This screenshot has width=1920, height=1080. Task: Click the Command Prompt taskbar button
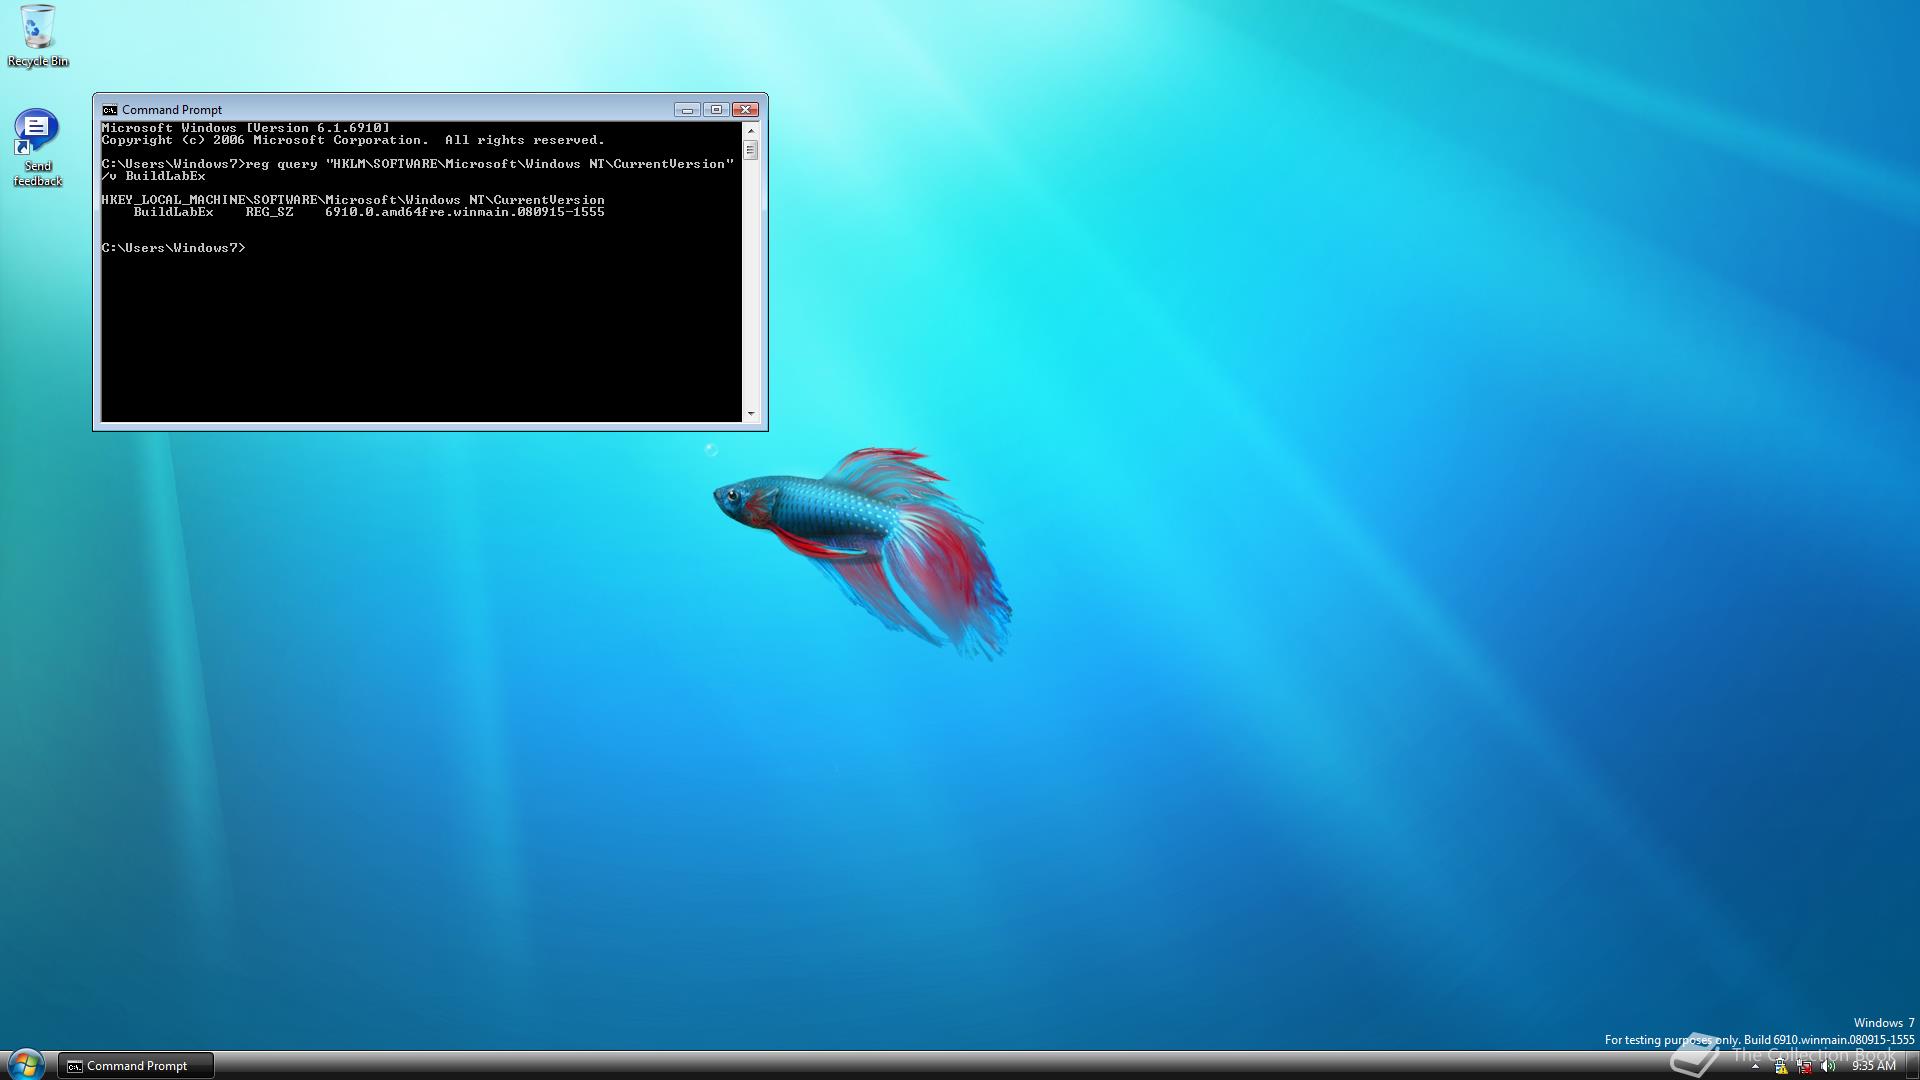136,1066
